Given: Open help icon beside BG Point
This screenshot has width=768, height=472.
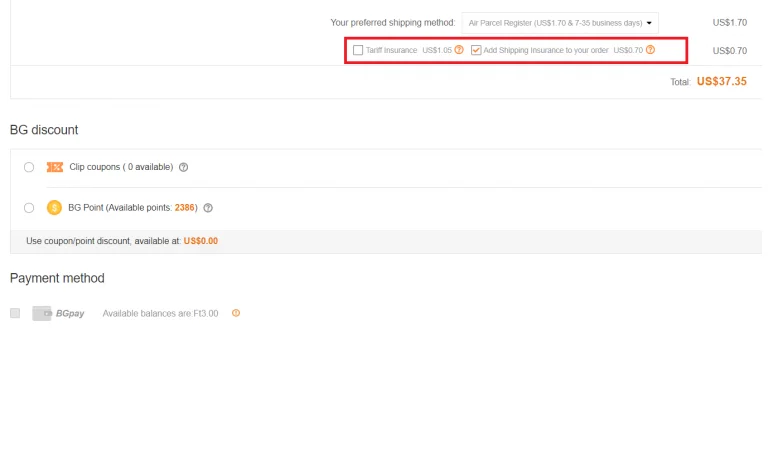Looking at the screenshot, I should [208, 208].
